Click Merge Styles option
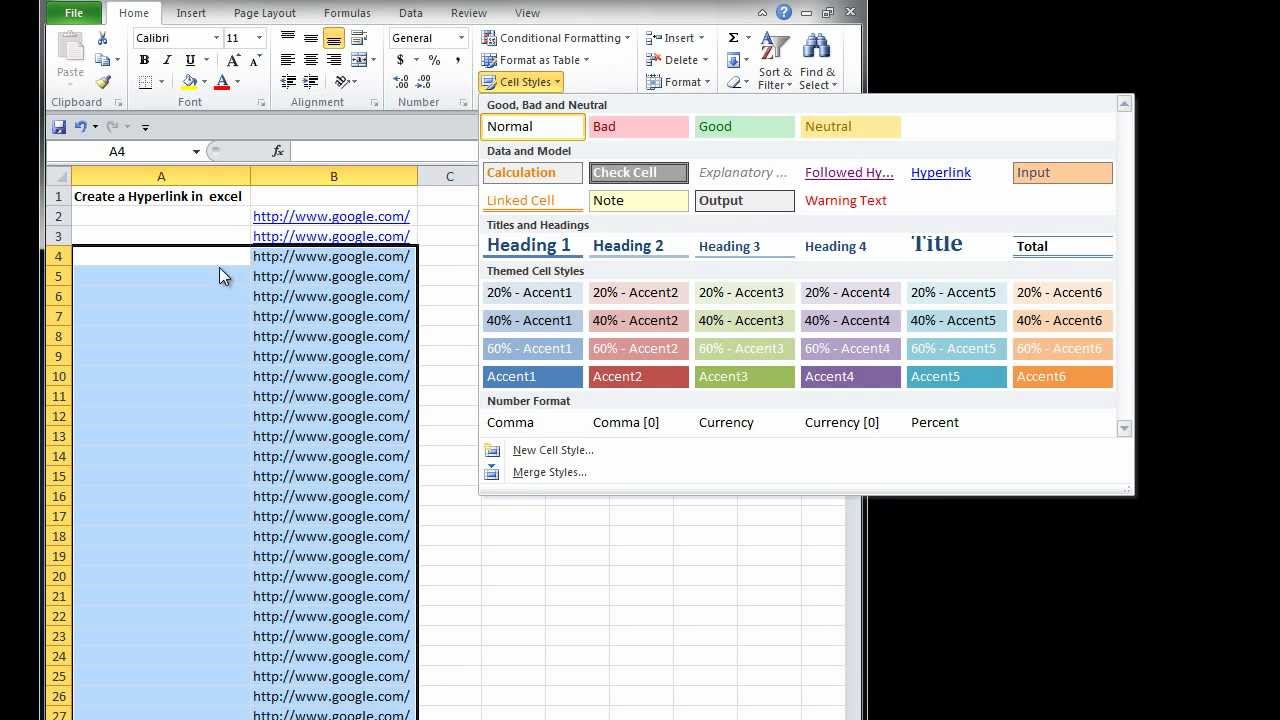 [x=549, y=472]
